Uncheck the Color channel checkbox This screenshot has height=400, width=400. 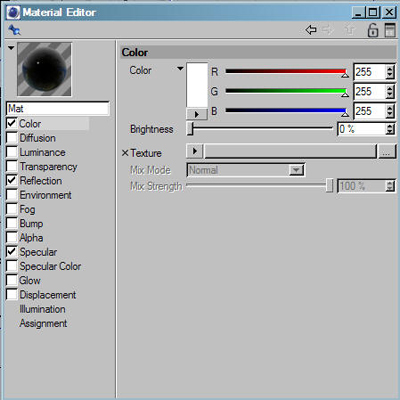[11, 123]
